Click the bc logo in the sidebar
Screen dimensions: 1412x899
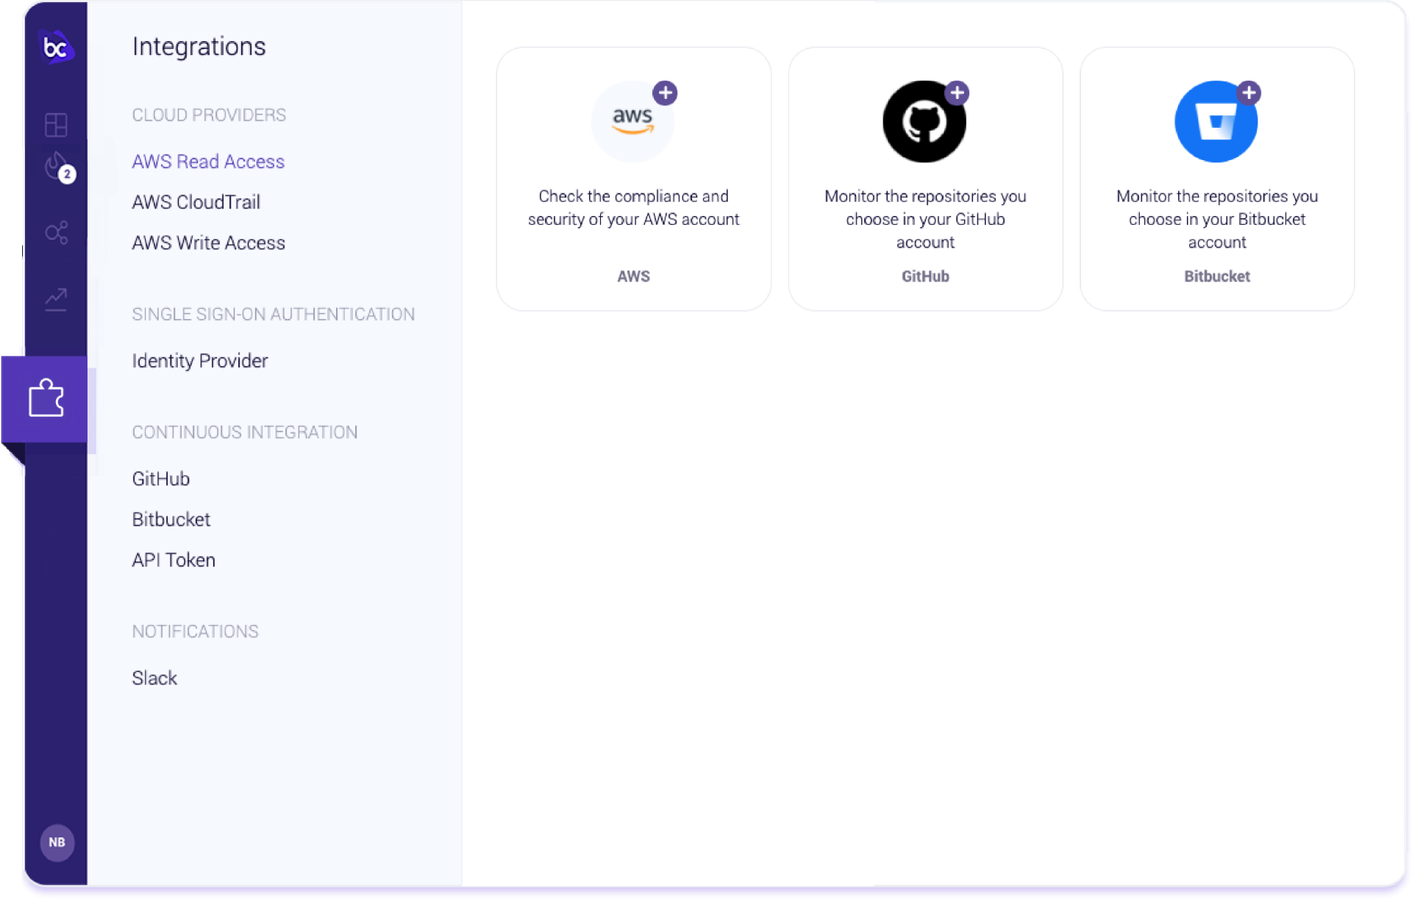coord(56,47)
